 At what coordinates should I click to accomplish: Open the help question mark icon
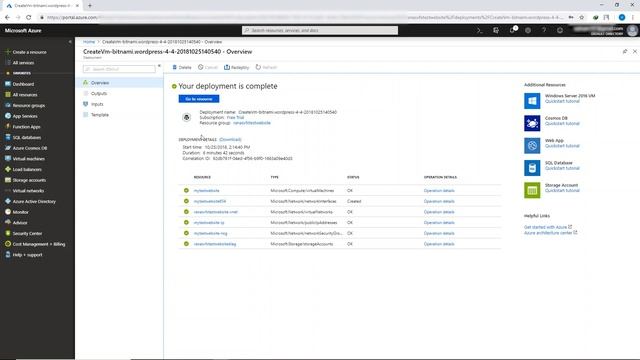pos(544,30)
